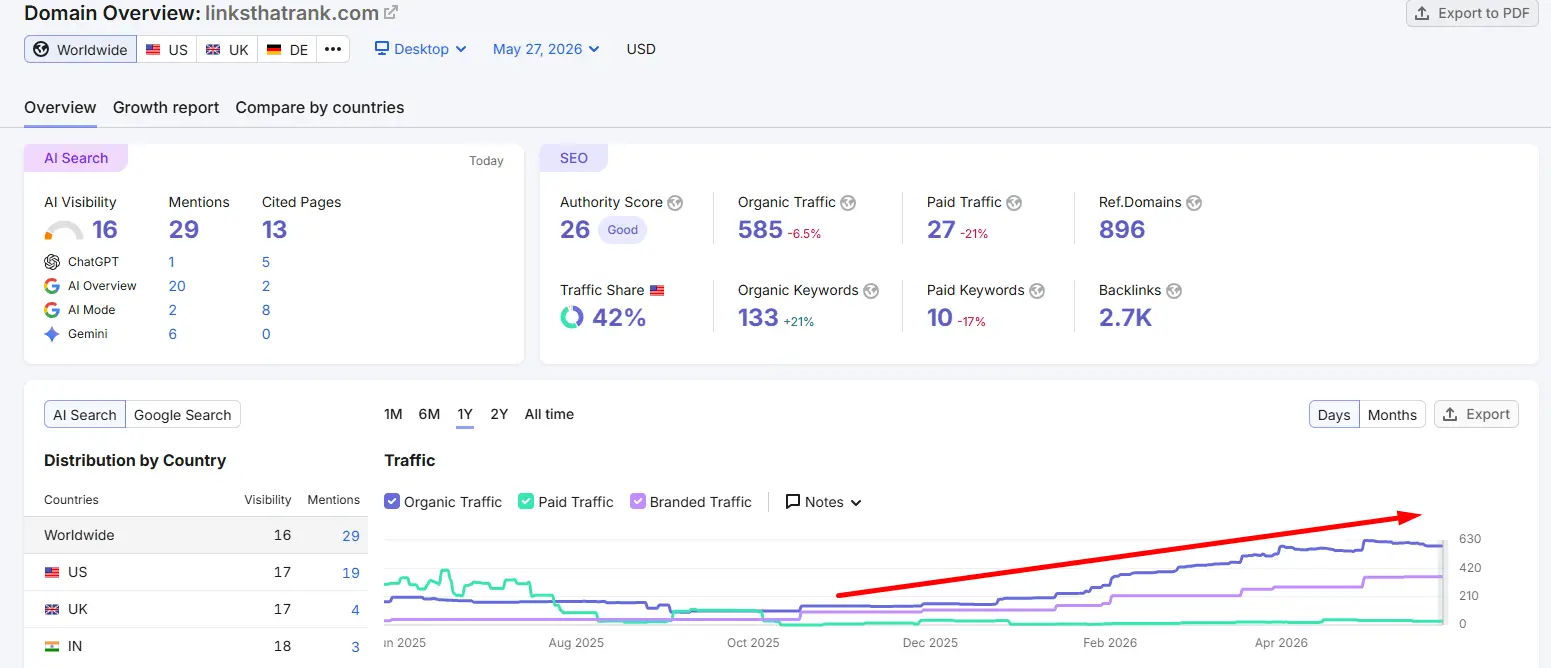Screen dimensions: 1551x668
Task: Click the Google icon beside AI Overview
Action: (x=52, y=286)
